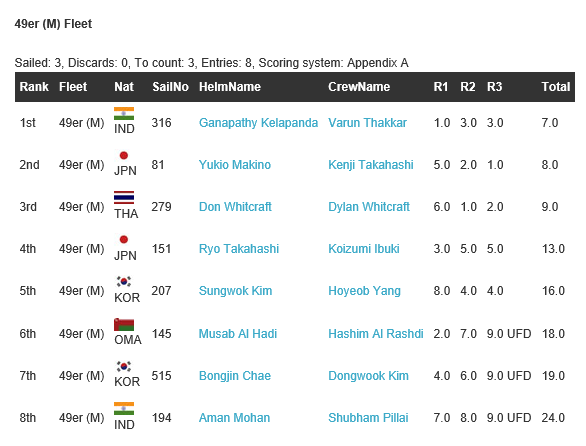Screen dimensions: 586x446
Task: Click the Thailand flag icon
Action: [x=124, y=197]
